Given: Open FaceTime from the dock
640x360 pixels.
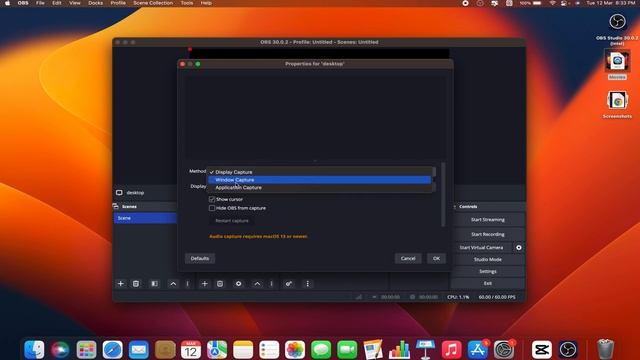Looking at the screenshot, I should click(x=347, y=349).
